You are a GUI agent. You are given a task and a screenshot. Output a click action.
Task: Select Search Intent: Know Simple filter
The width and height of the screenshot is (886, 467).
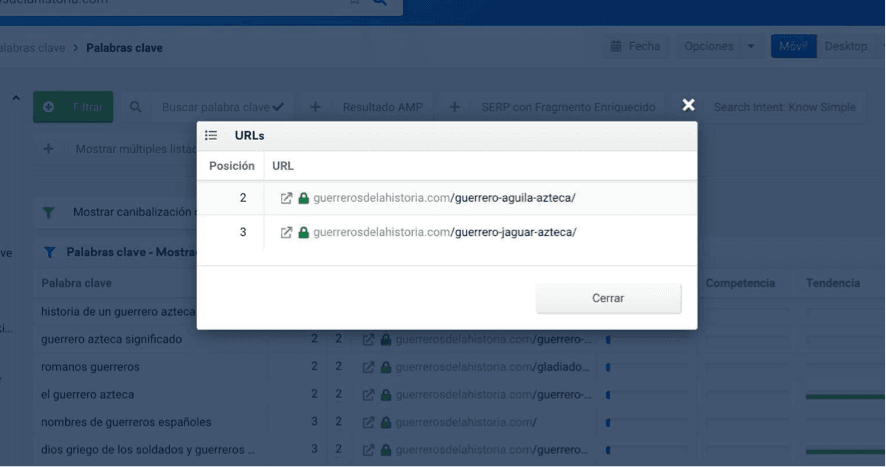(x=784, y=107)
